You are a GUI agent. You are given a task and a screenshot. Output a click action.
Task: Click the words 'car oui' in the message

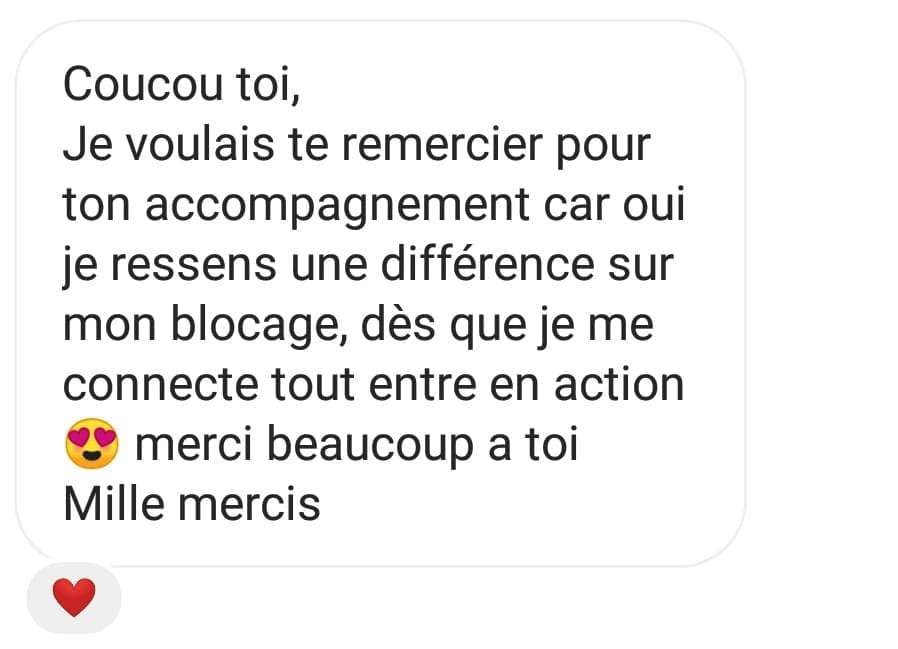(x=614, y=205)
